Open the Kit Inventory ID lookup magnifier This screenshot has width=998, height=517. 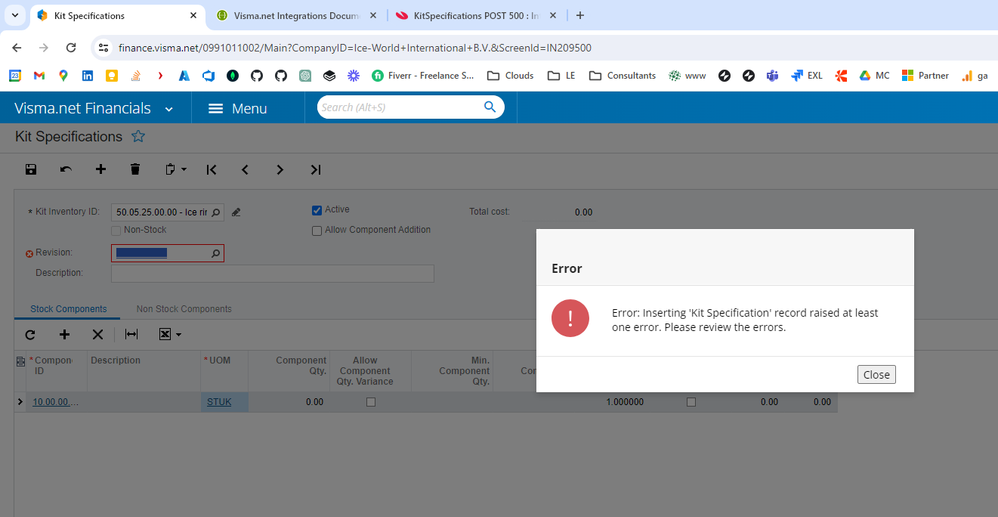click(x=216, y=213)
